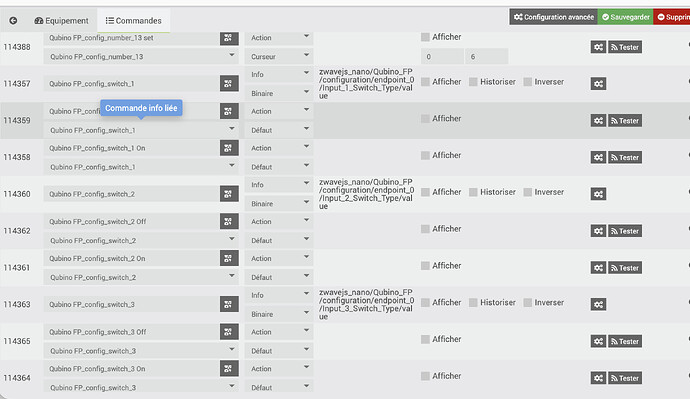Open Défaut subtype dropdown for row 114358
This screenshot has width=690, height=399.
pyautogui.click(x=279, y=167)
